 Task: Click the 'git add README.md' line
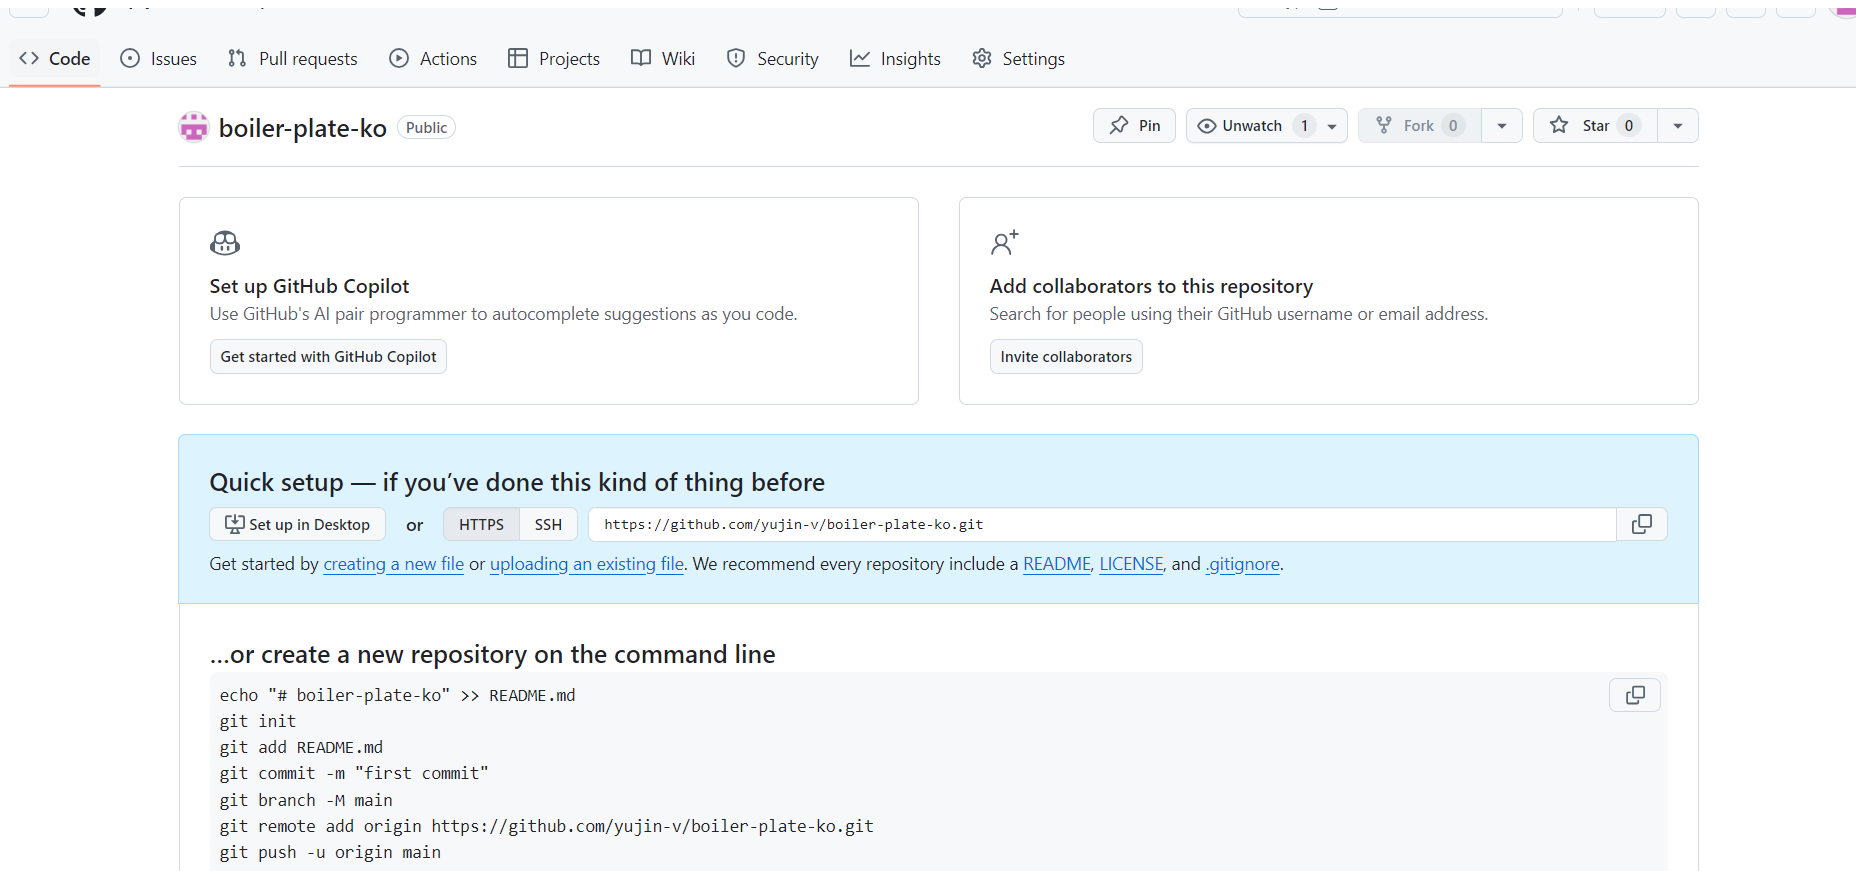[x=301, y=747]
